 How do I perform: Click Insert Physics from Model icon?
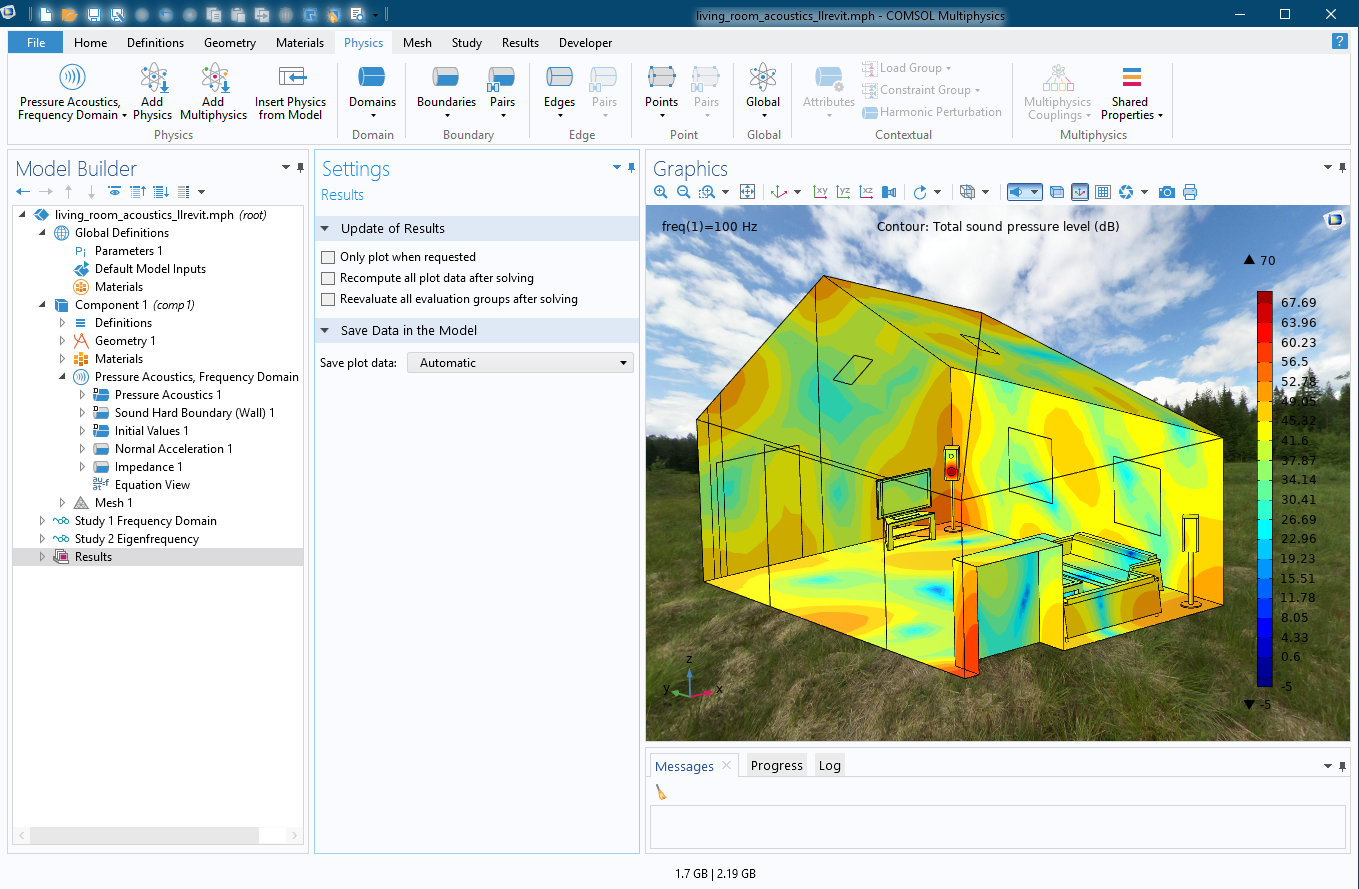click(291, 77)
